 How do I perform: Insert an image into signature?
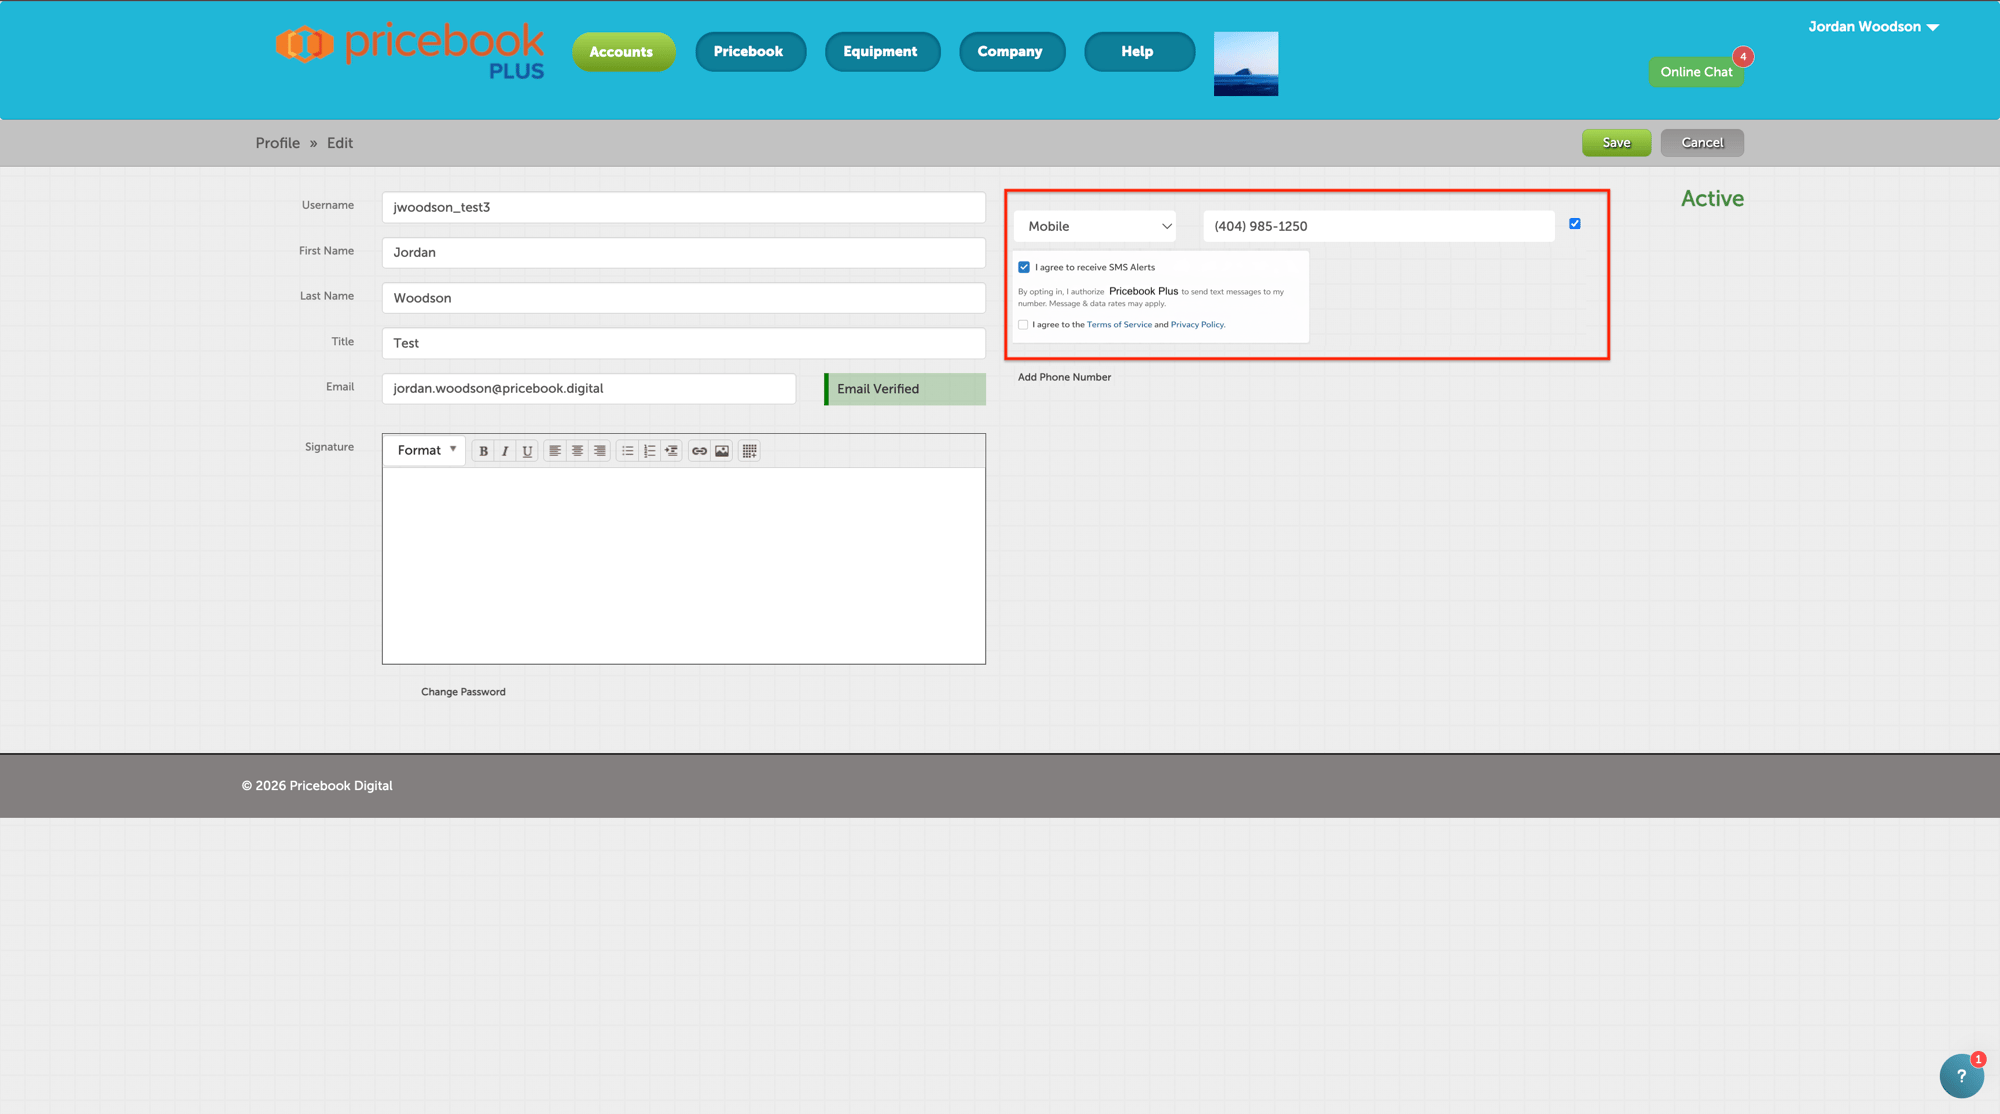coord(722,451)
